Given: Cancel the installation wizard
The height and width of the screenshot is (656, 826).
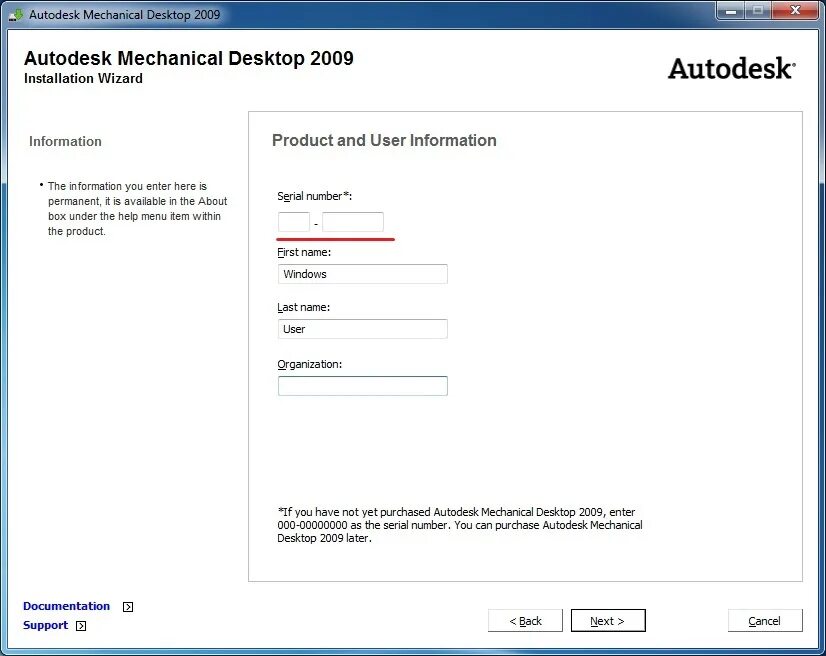Looking at the screenshot, I should (x=765, y=621).
